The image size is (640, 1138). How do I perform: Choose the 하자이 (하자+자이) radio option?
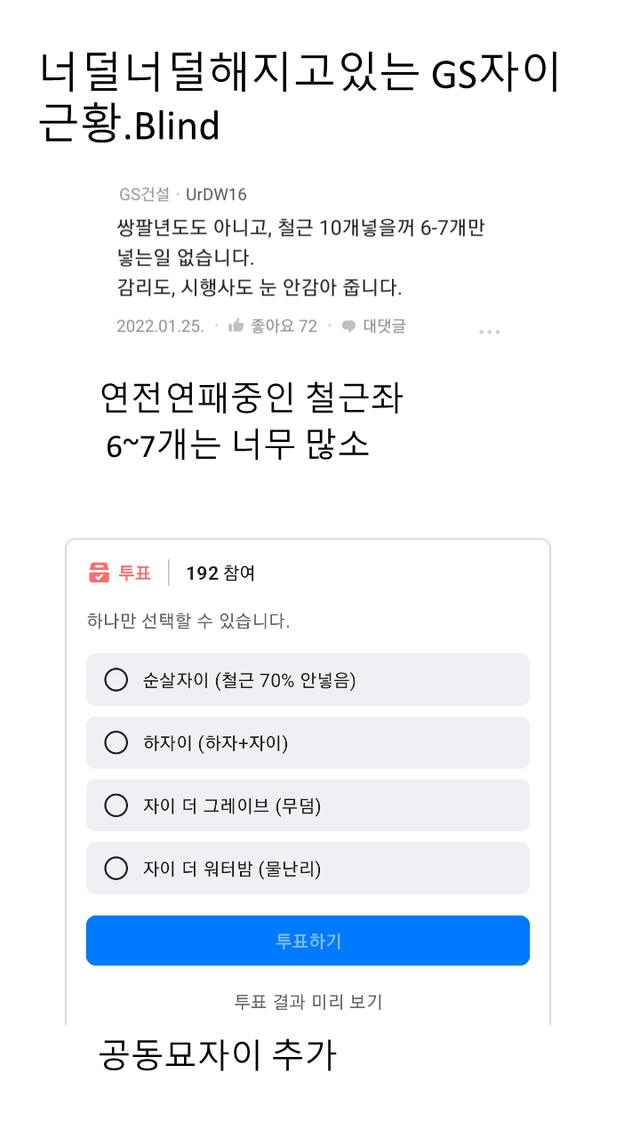pos(116,743)
